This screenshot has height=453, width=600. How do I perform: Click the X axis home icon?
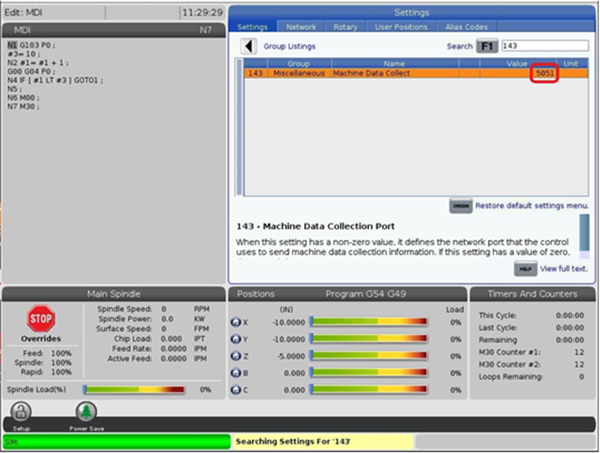235,323
